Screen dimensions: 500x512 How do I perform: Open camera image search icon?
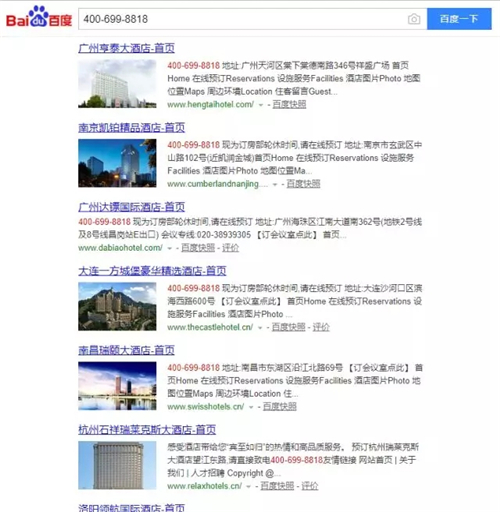[x=414, y=19]
